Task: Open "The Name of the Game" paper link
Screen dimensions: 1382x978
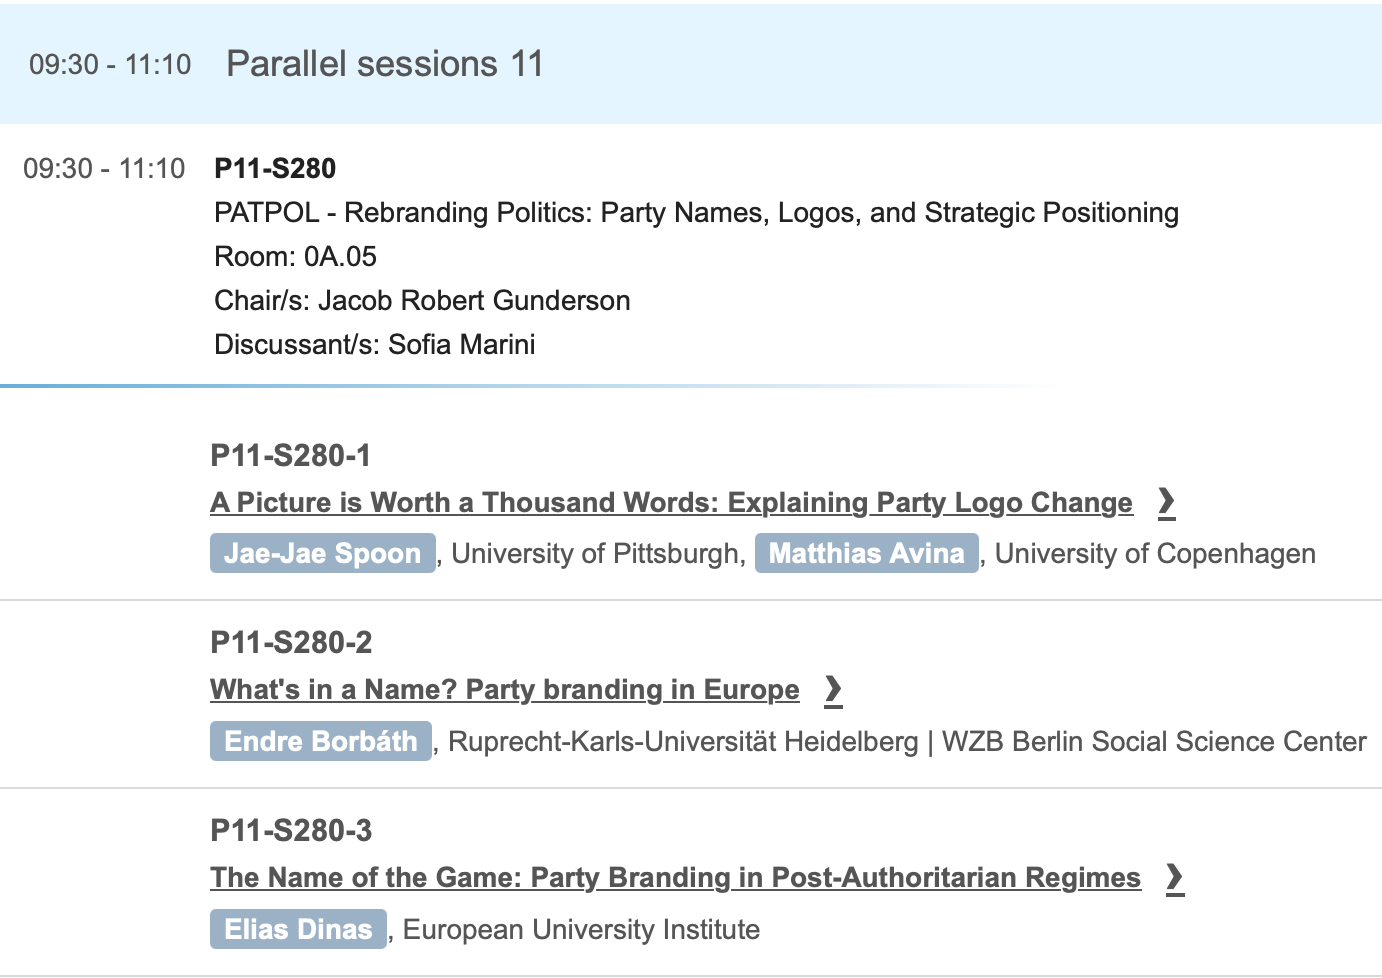Action: 675,877
